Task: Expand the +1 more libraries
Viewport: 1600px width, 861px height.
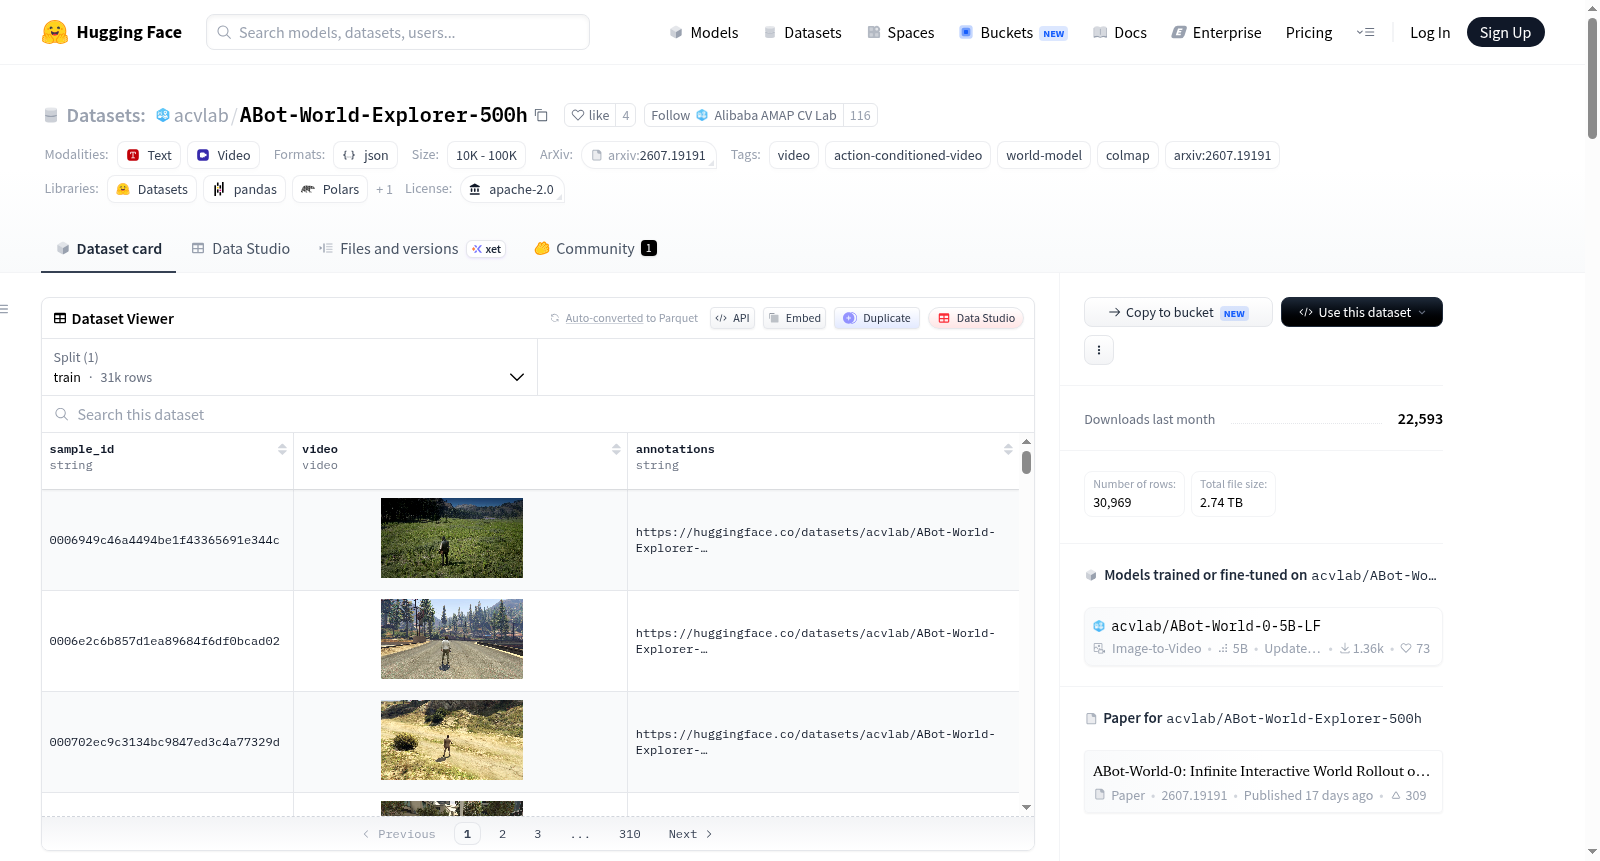Action: click(x=384, y=189)
